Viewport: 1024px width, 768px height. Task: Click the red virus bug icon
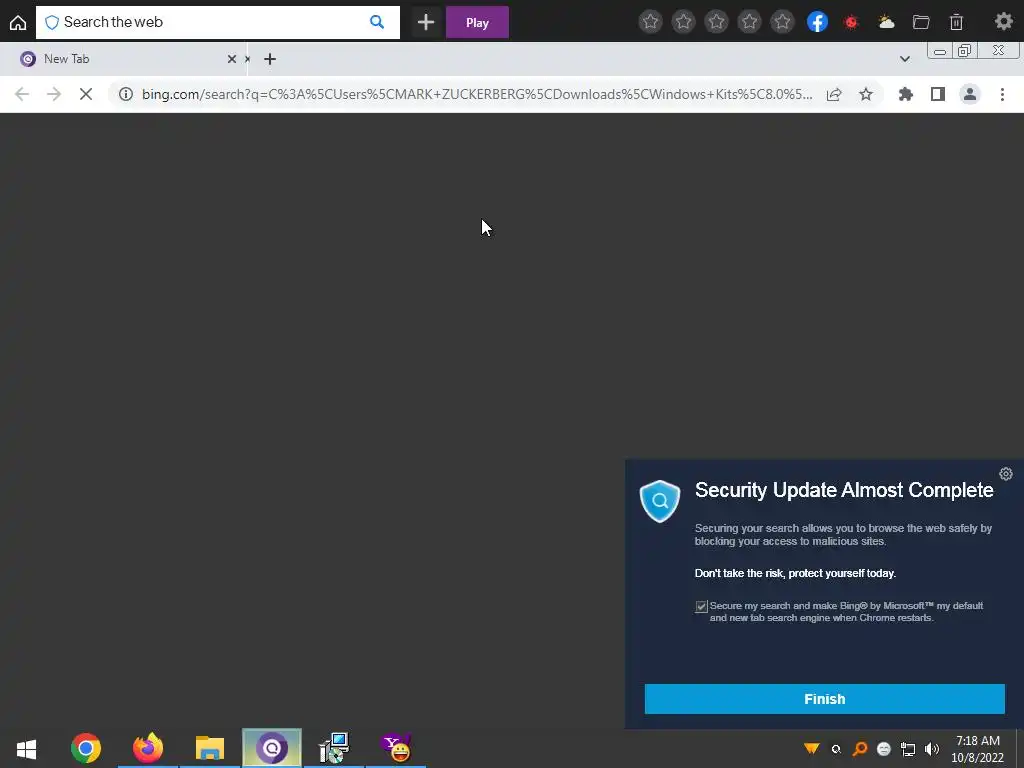coord(851,22)
